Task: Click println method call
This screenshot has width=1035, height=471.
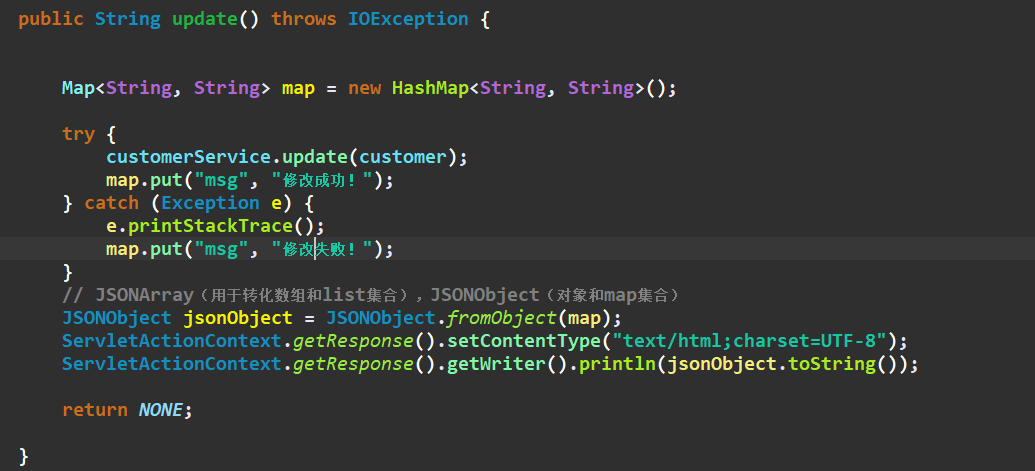Action: point(617,363)
